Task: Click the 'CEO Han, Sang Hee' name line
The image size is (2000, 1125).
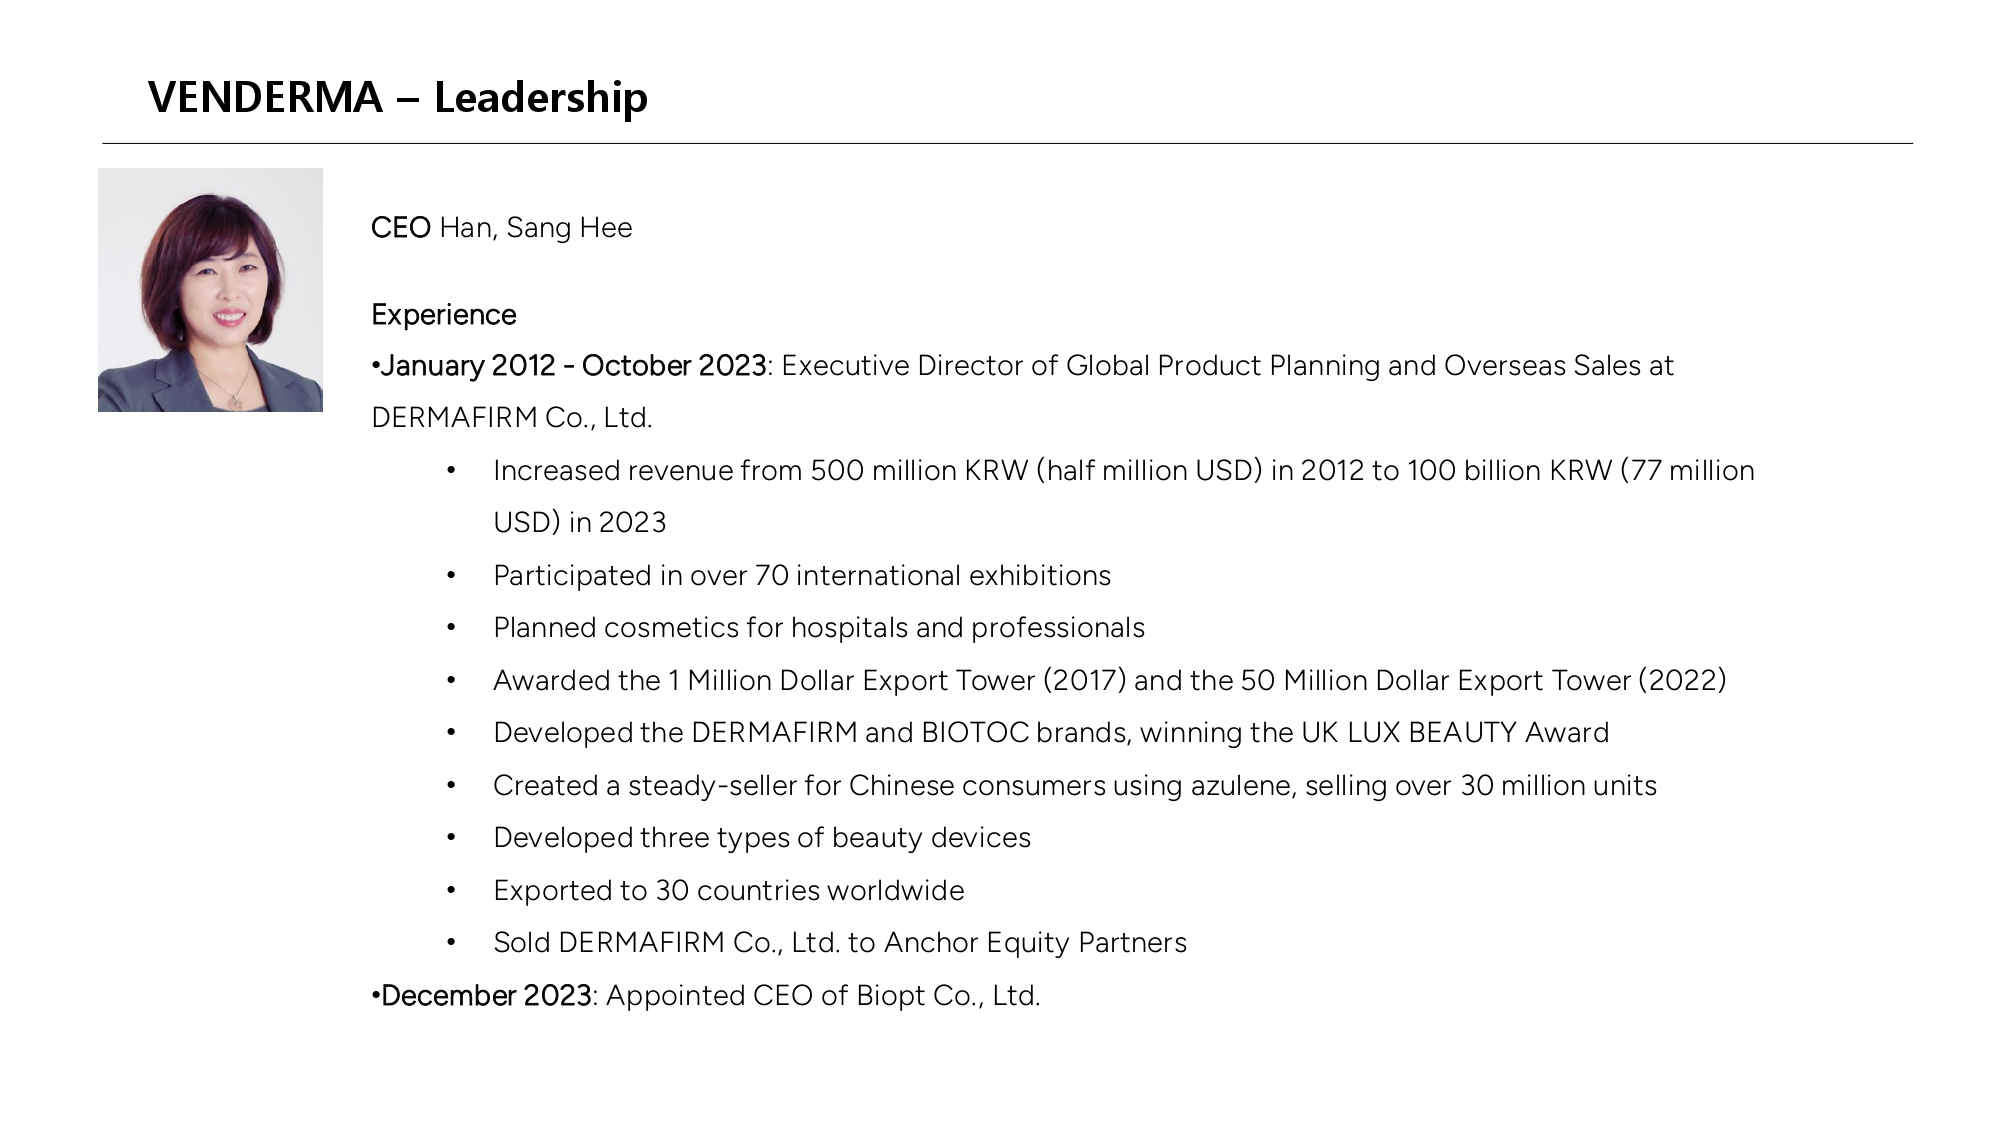Action: [x=502, y=228]
